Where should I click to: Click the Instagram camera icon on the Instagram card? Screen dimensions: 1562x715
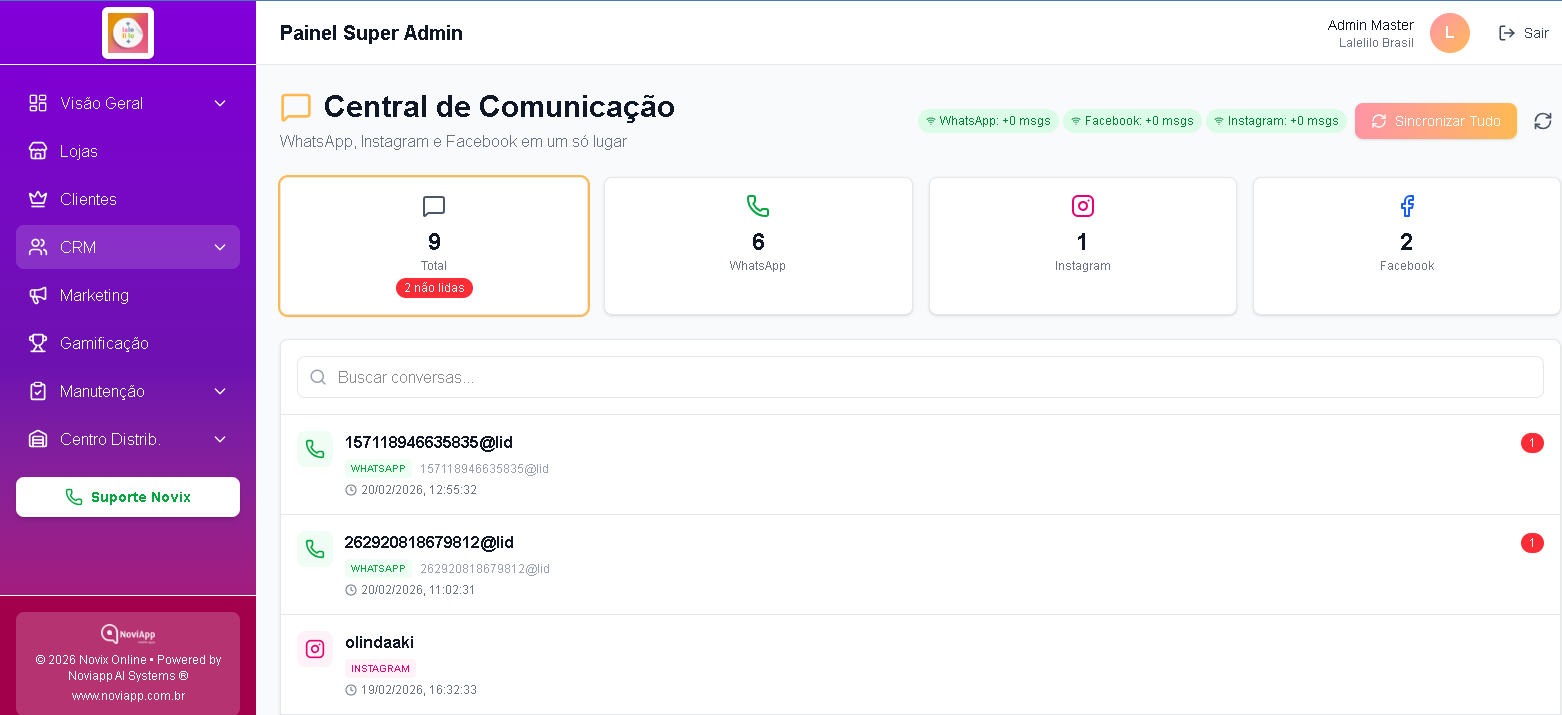[1083, 206]
